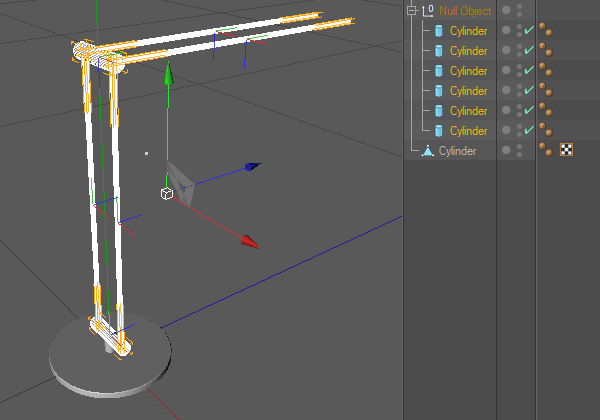Click third Cylinder's gray layer dot
The image size is (600, 420).
click(x=506, y=70)
